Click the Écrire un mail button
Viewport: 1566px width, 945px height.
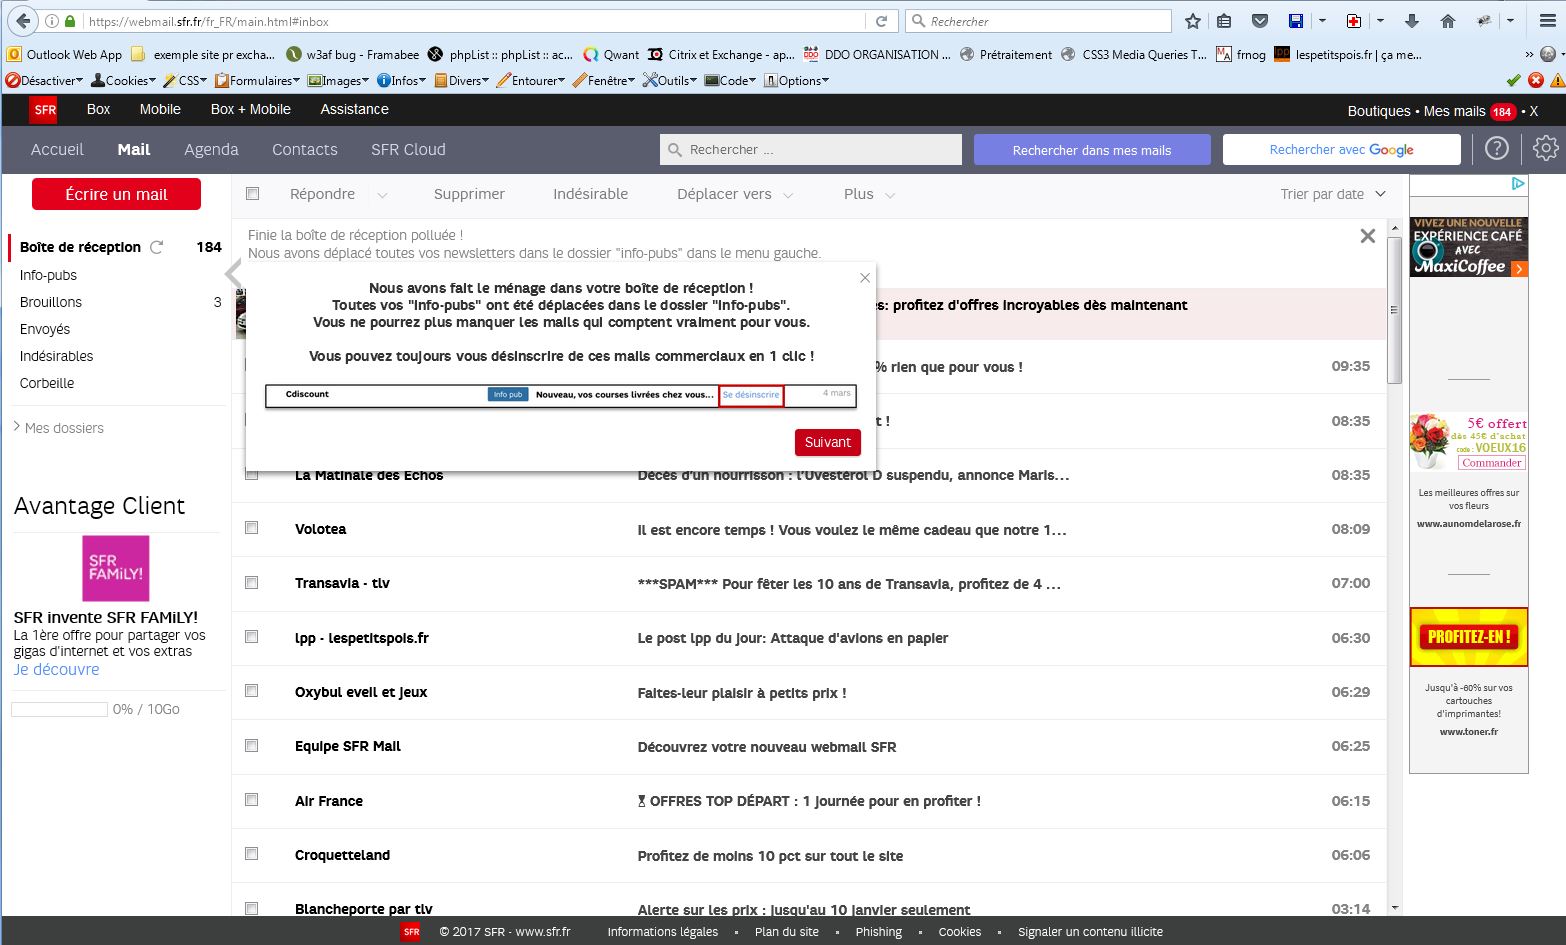(116, 194)
